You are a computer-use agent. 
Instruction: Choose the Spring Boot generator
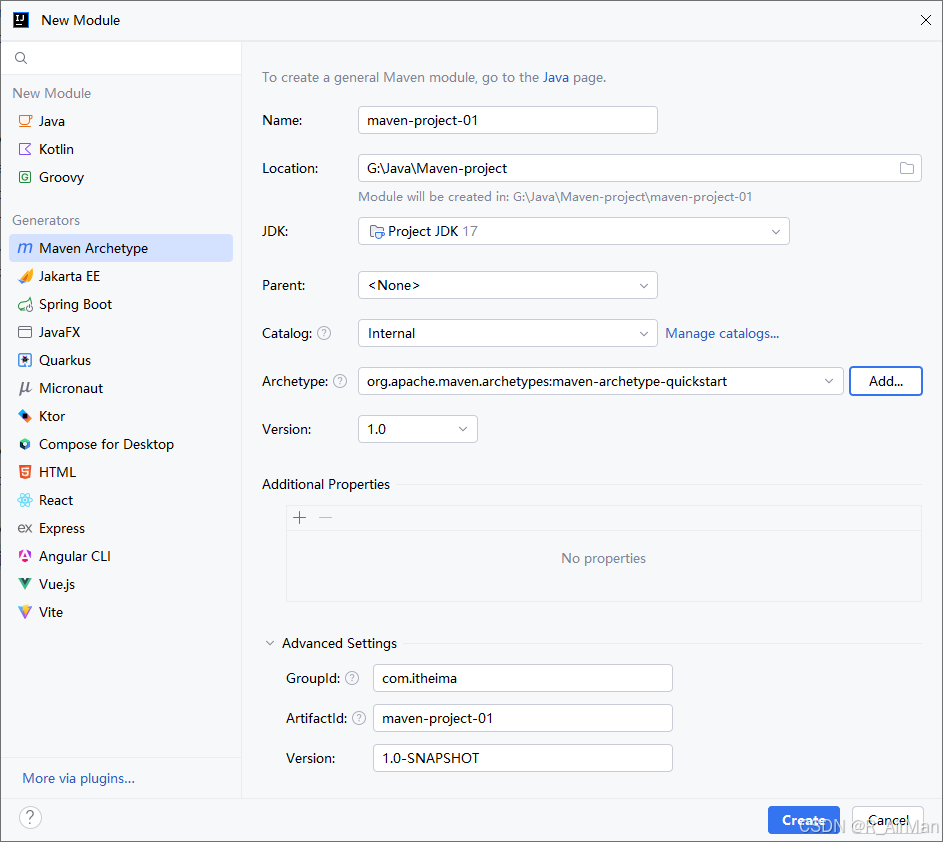tap(120, 304)
